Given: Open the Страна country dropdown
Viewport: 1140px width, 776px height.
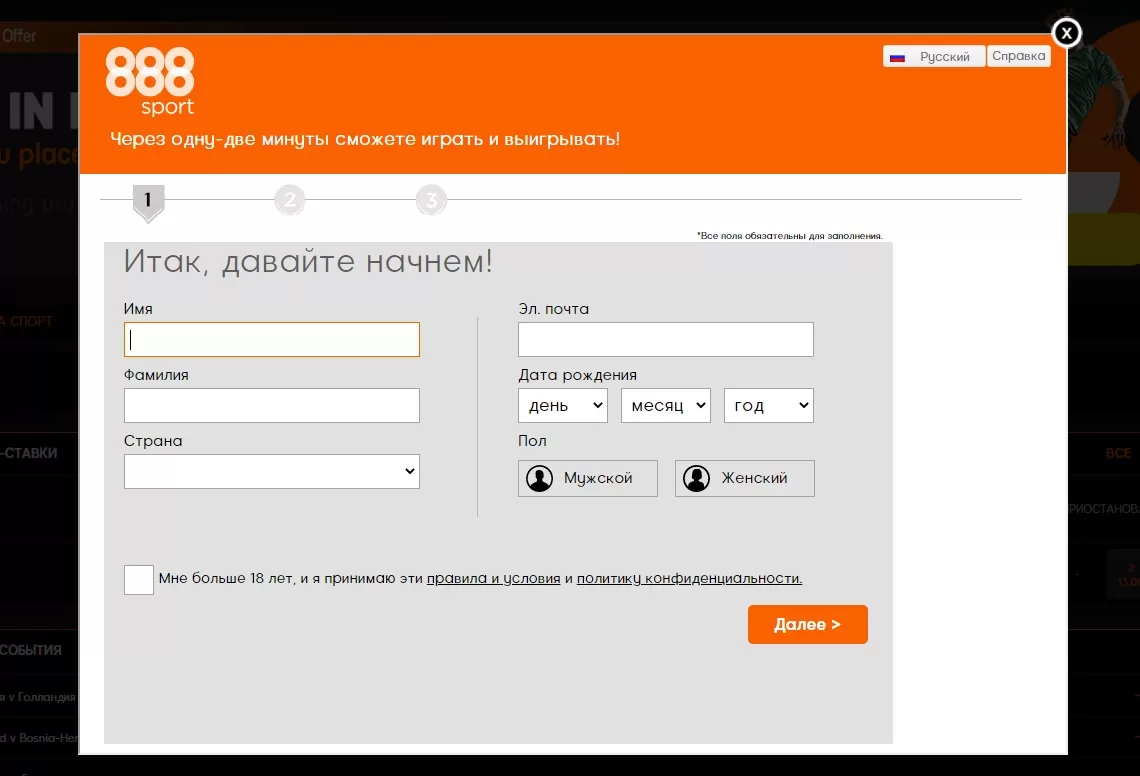Looking at the screenshot, I should [271, 471].
